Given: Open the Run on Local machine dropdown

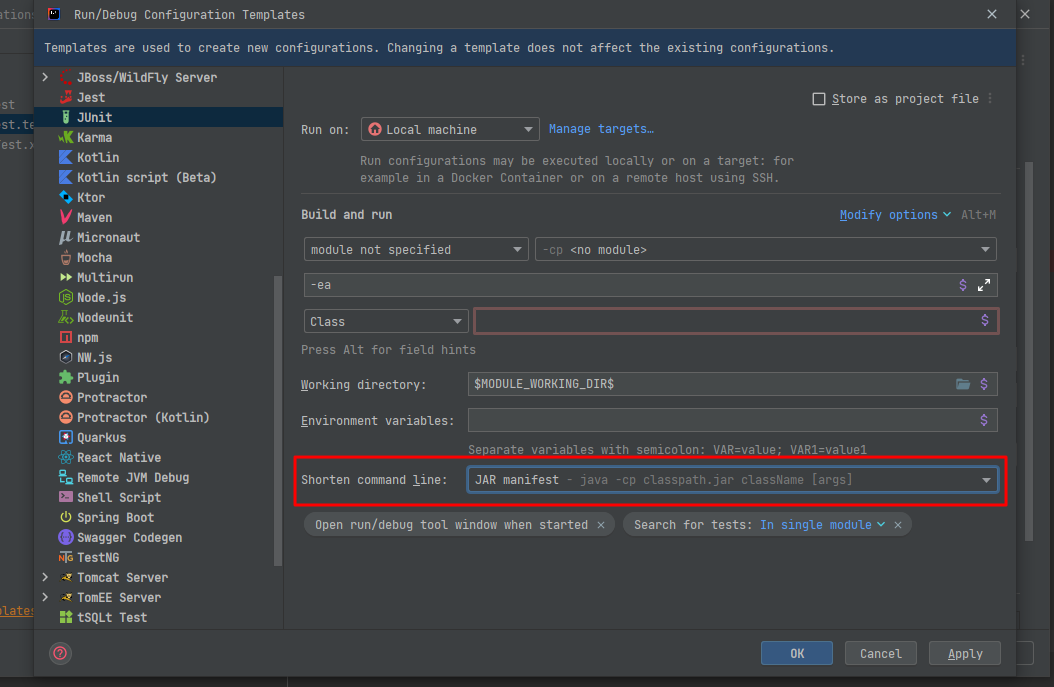Looking at the screenshot, I should tap(450, 129).
